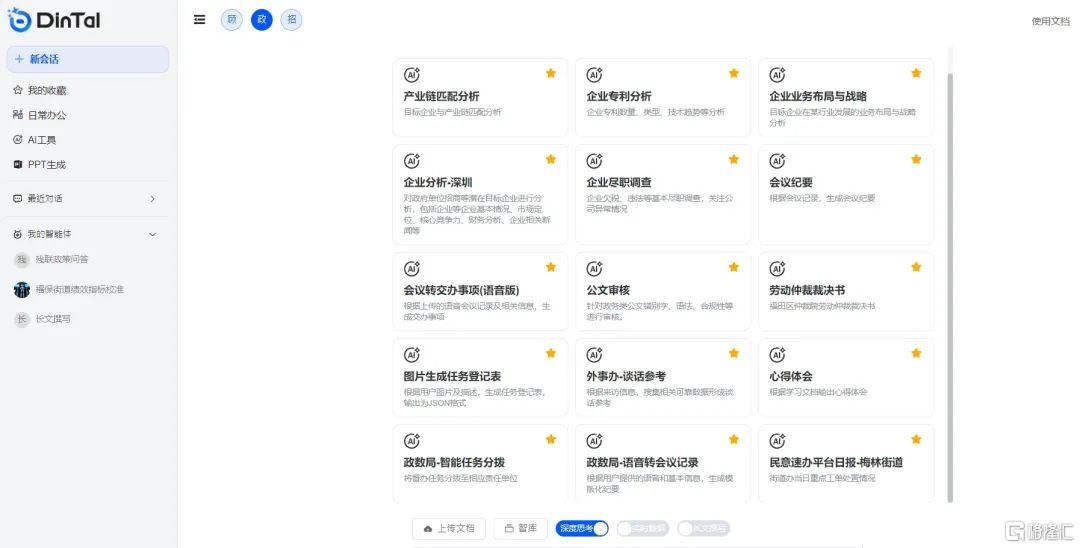The height and width of the screenshot is (548, 1080).
Task: Unfavorite the 图片生成任务登记表 card star
Action: click(551, 353)
